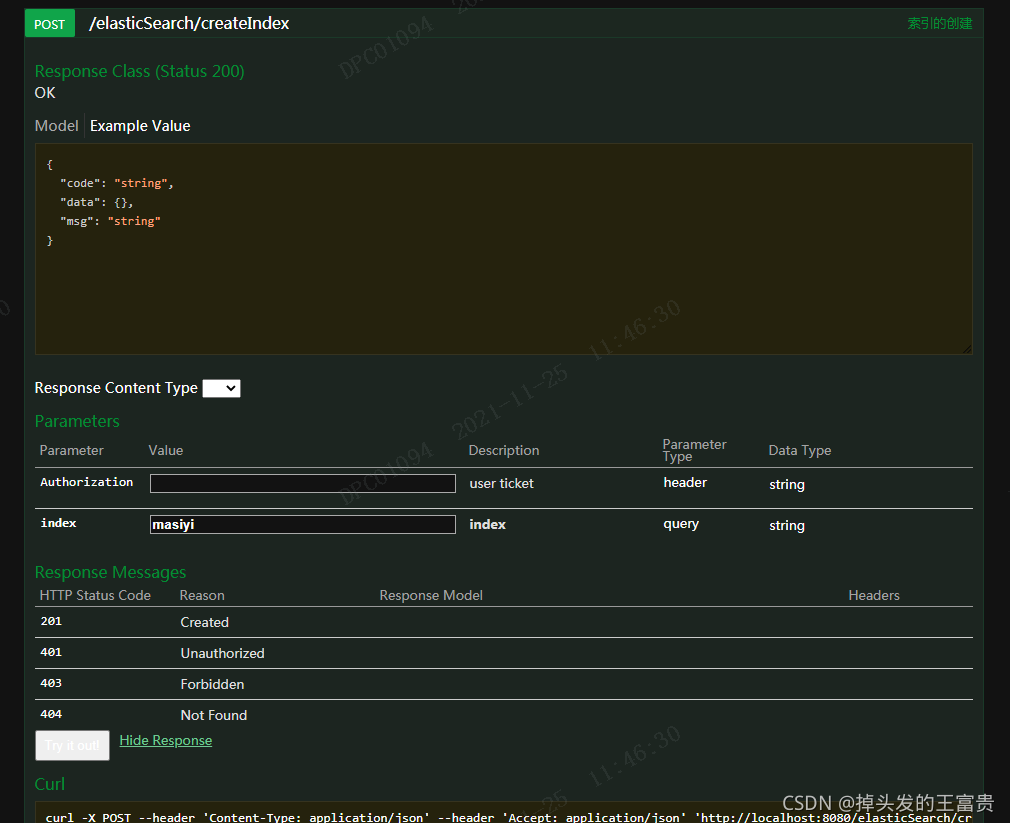Click the "string" data type in index row
The image size is (1010, 823).
786,525
